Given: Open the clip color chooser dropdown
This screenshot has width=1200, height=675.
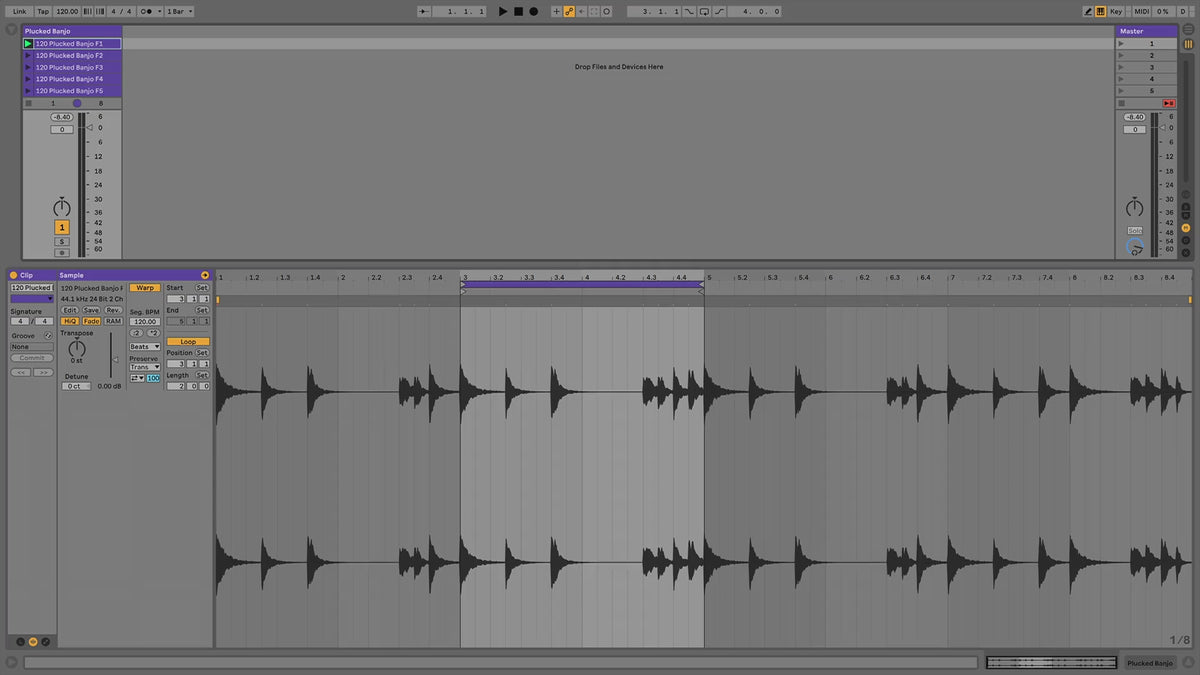Looking at the screenshot, I should [32, 298].
